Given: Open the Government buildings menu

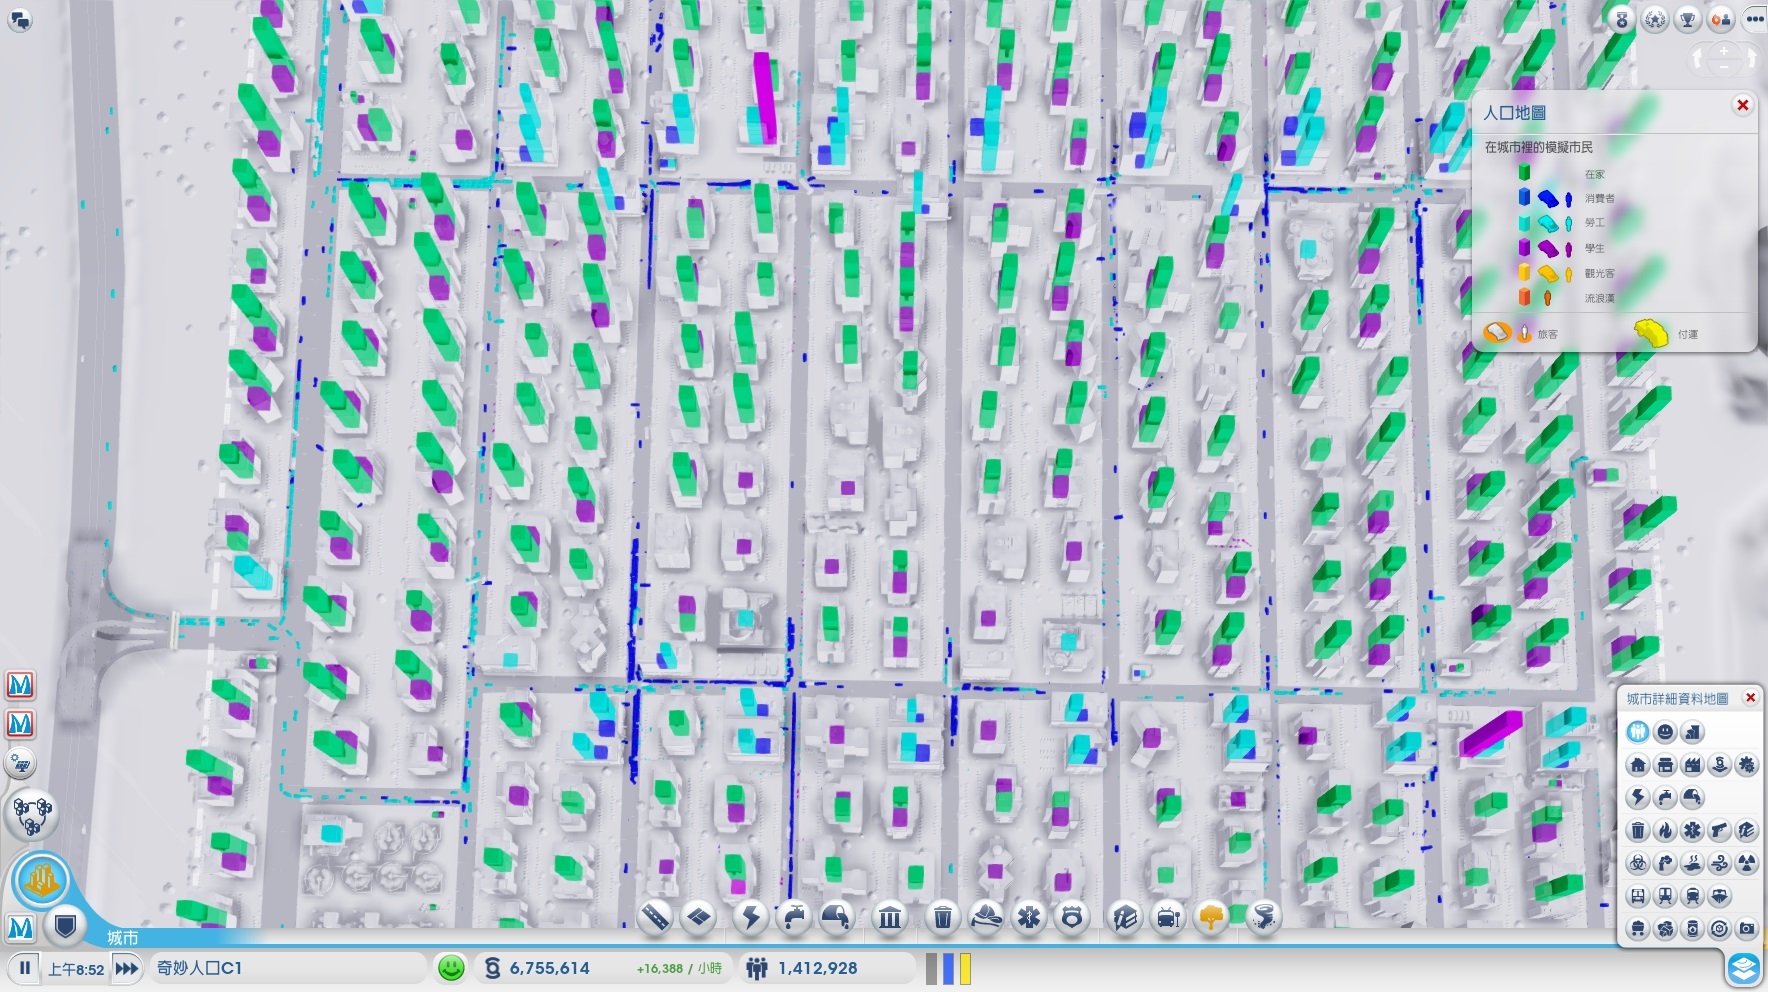Looking at the screenshot, I should (889, 916).
